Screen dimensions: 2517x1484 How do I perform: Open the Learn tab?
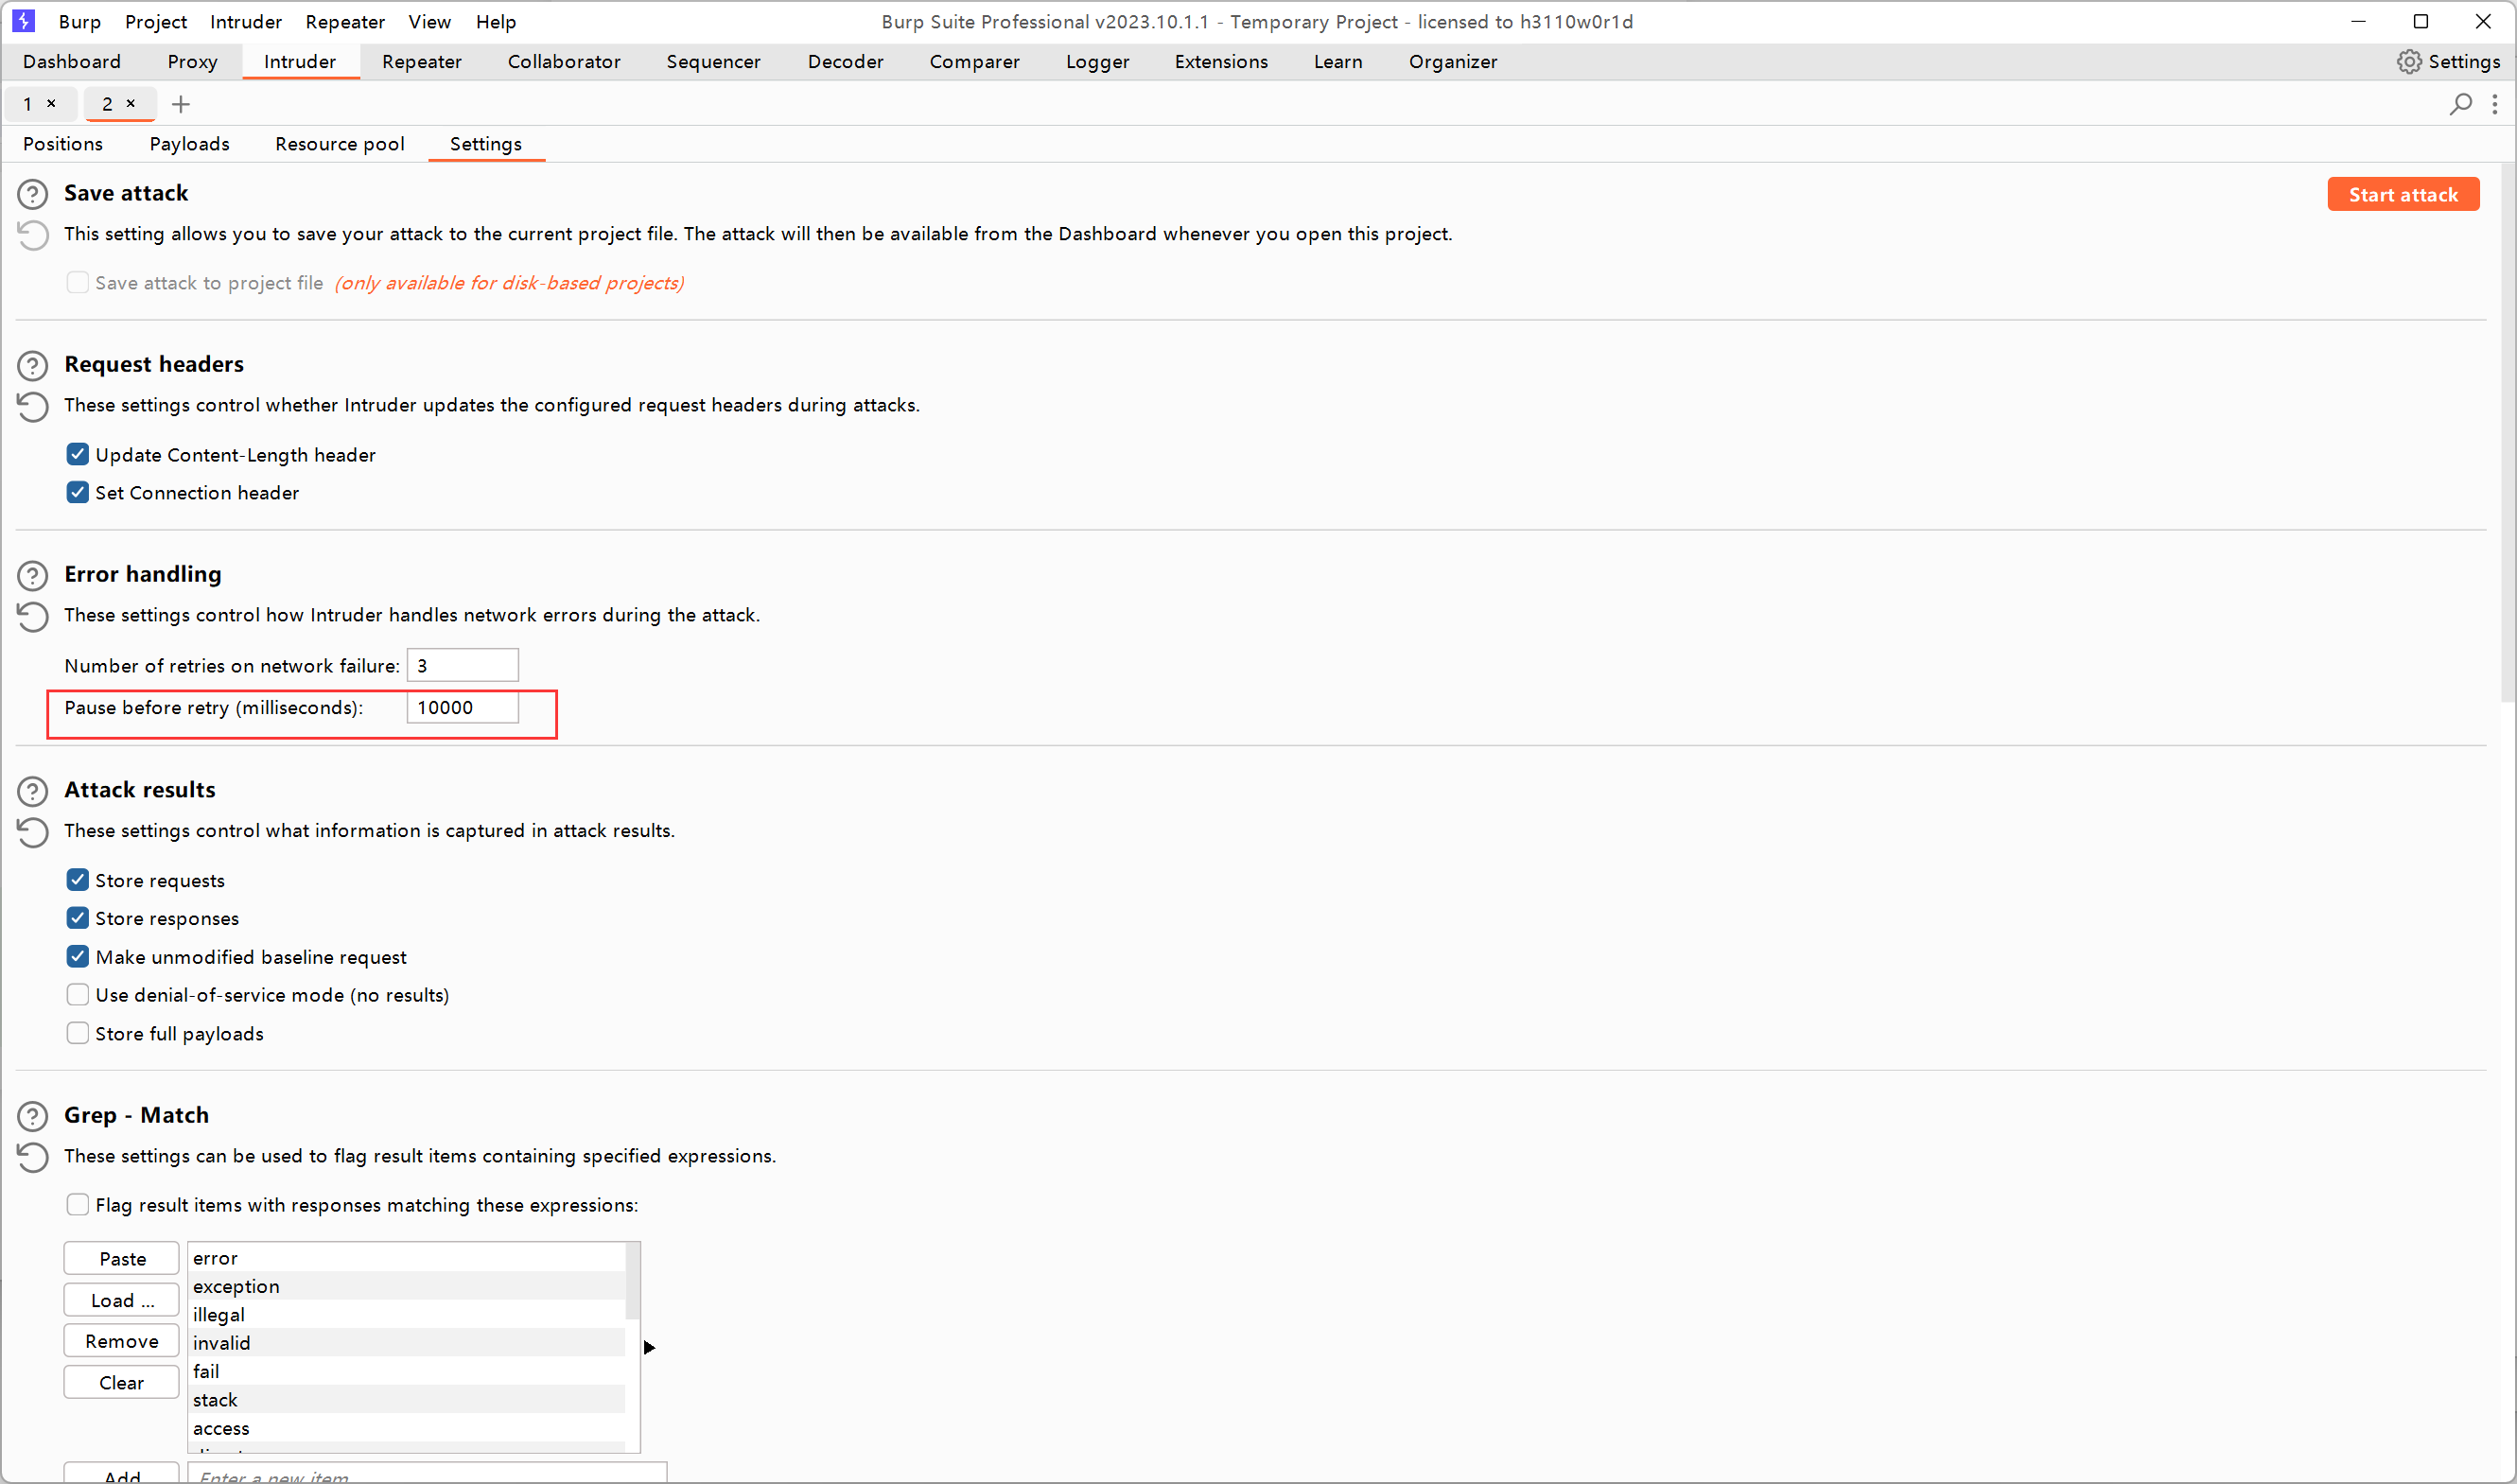click(1339, 62)
